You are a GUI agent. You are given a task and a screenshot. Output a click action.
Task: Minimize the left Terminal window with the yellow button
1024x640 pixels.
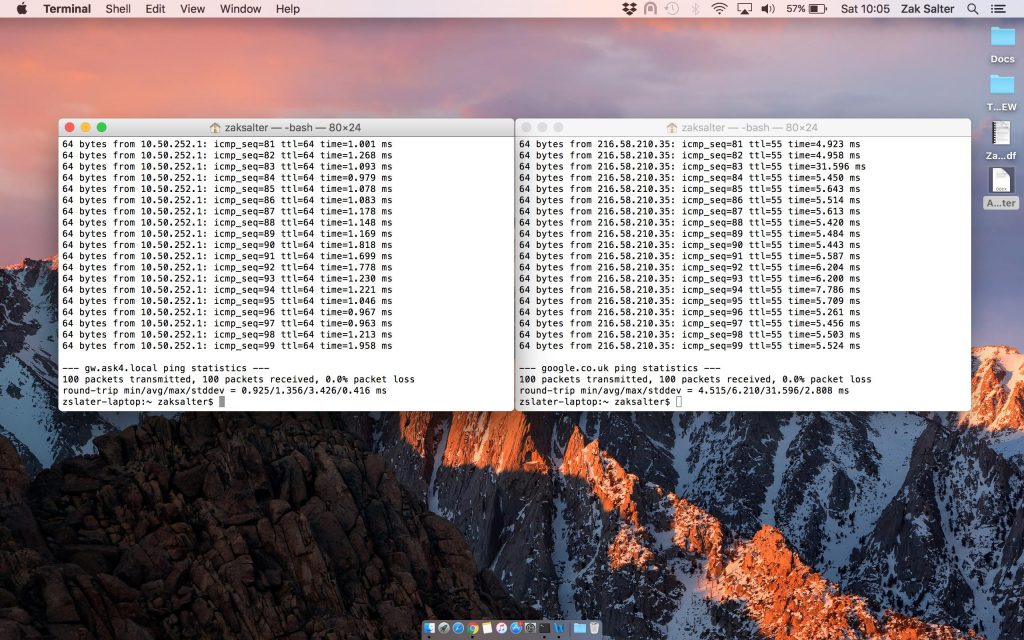pyautogui.click(x=85, y=127)
